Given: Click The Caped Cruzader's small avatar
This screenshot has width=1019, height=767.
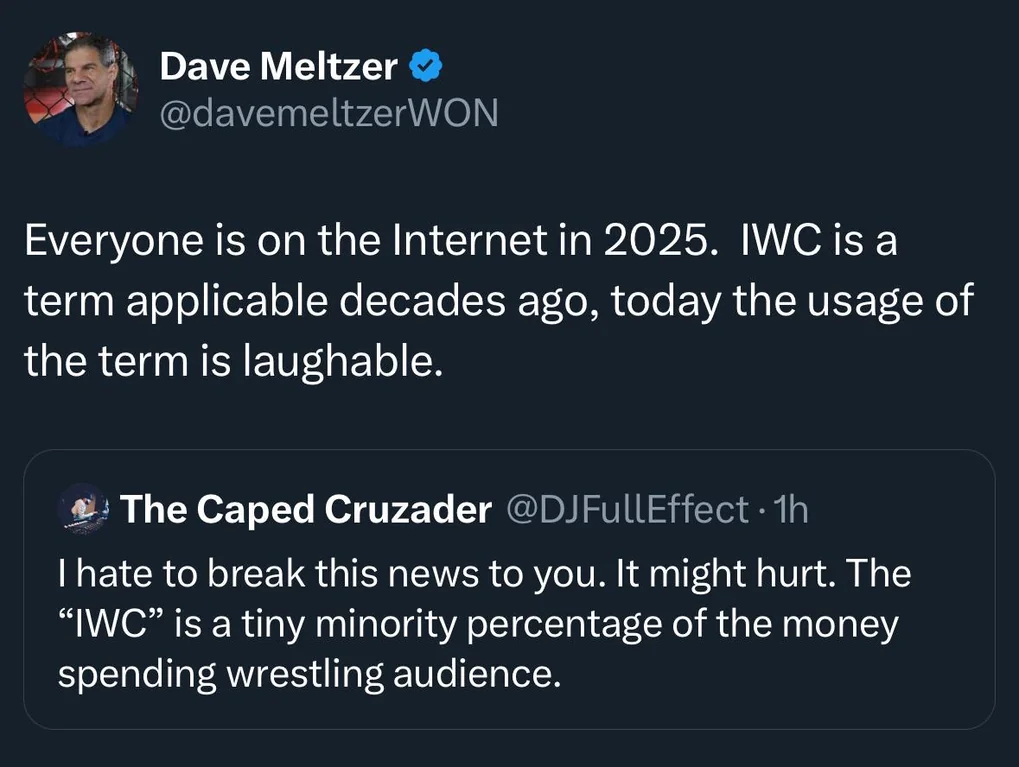Looking at the screenshot, I should pyautogui.click(x=83, y=508).
